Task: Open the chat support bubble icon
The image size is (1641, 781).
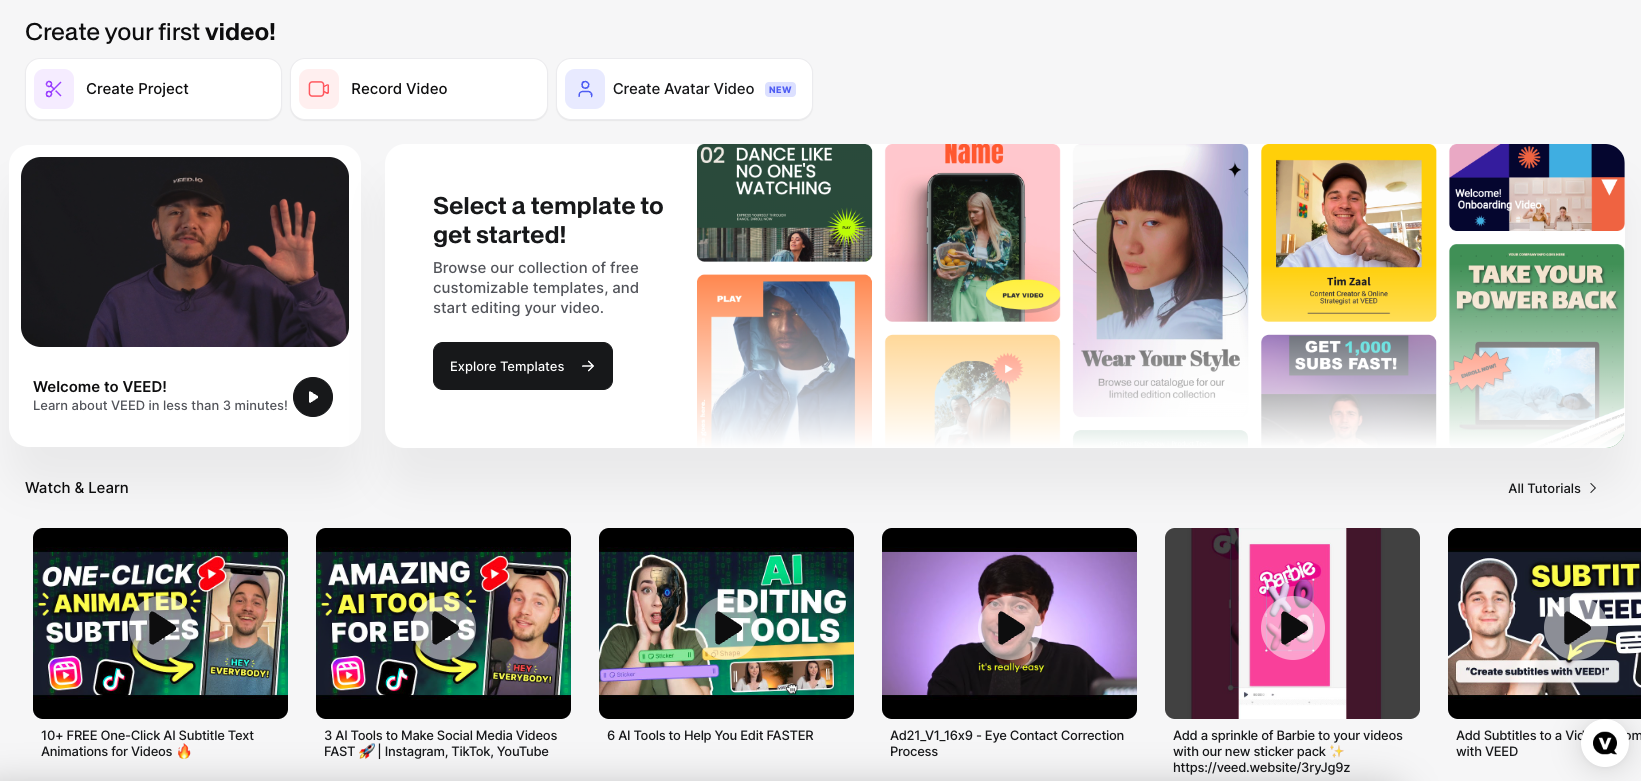Action: [1604, 742]
